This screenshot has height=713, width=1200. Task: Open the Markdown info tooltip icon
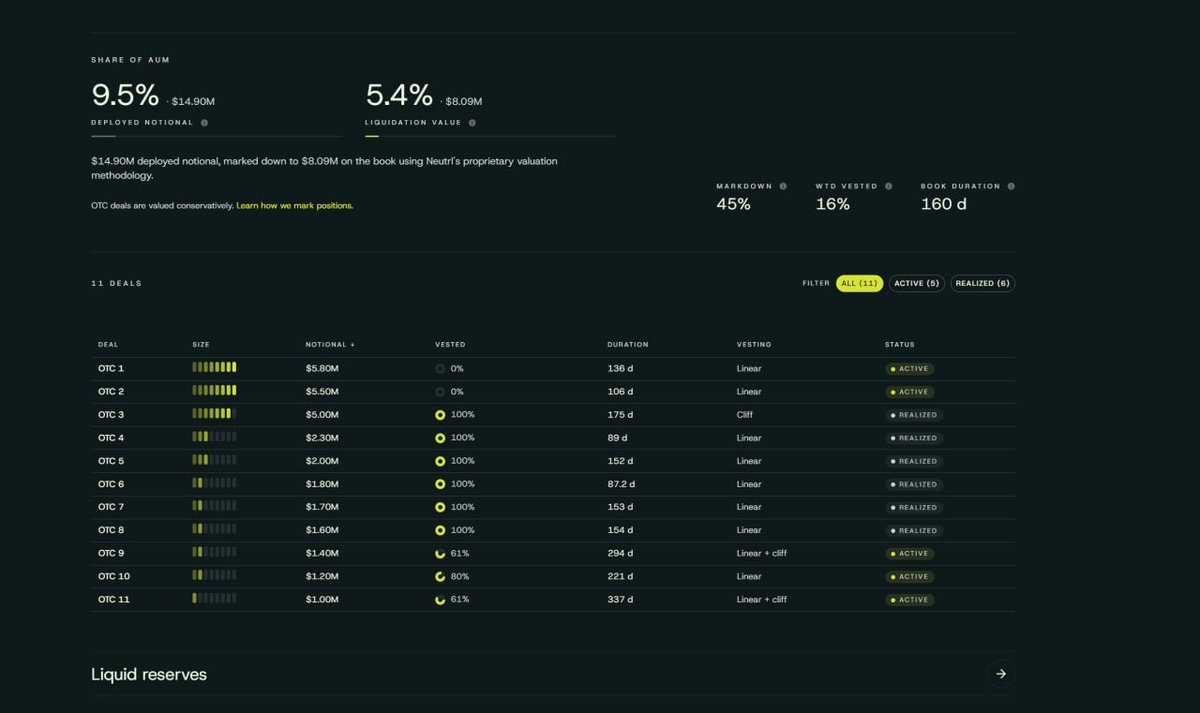tap(783, 186)
